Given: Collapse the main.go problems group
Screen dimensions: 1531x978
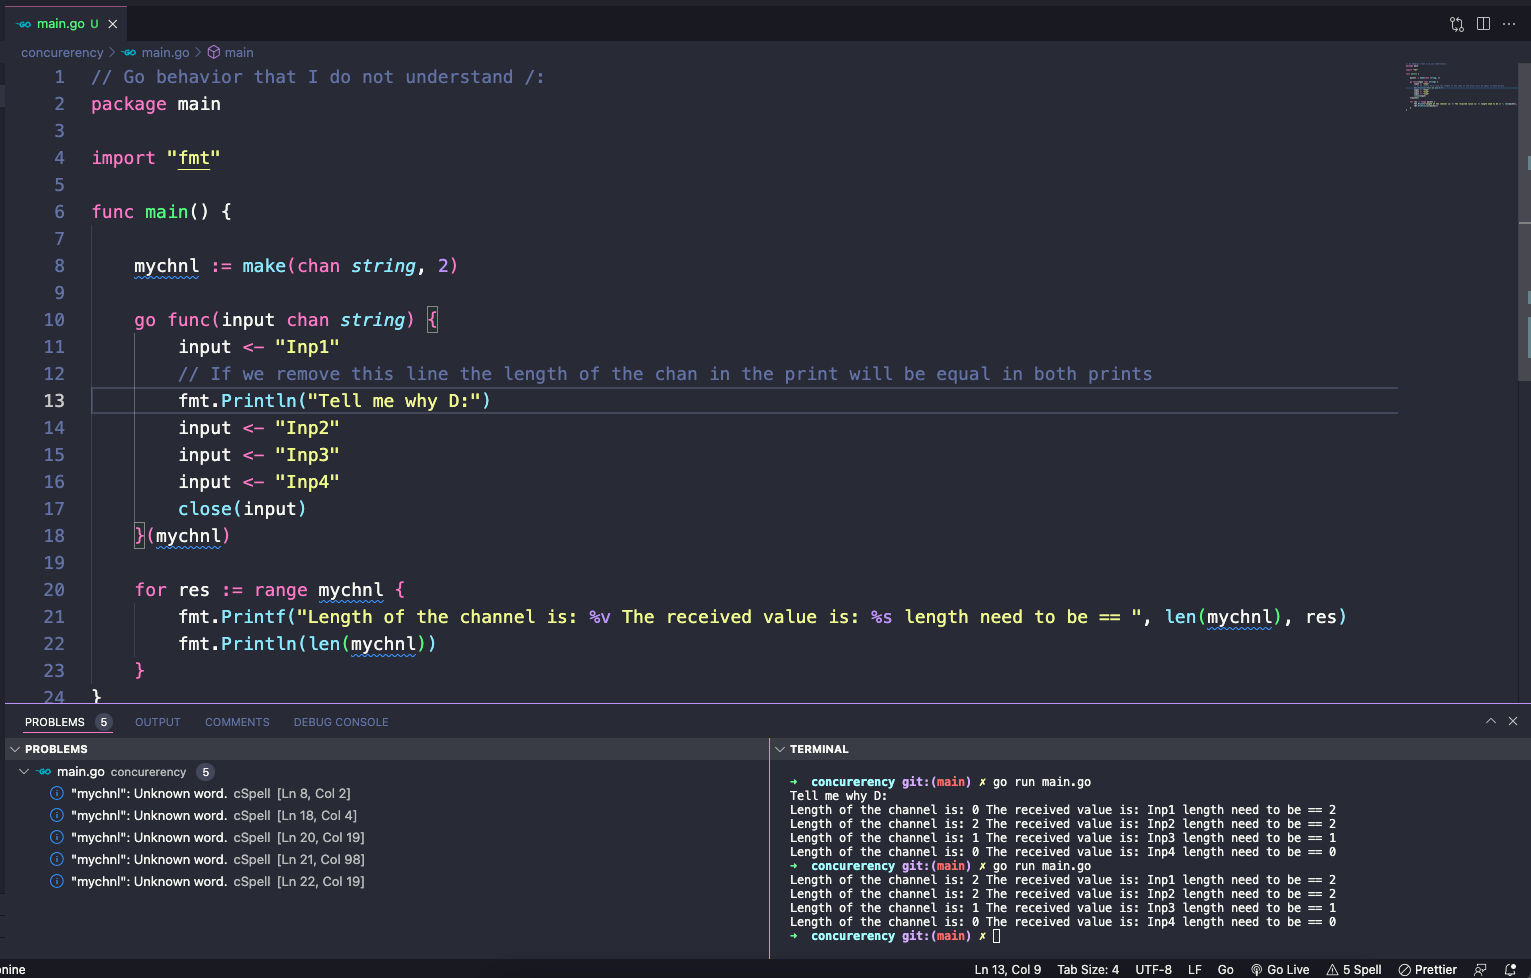Looking at the screenshot, I should coord(24,772).
